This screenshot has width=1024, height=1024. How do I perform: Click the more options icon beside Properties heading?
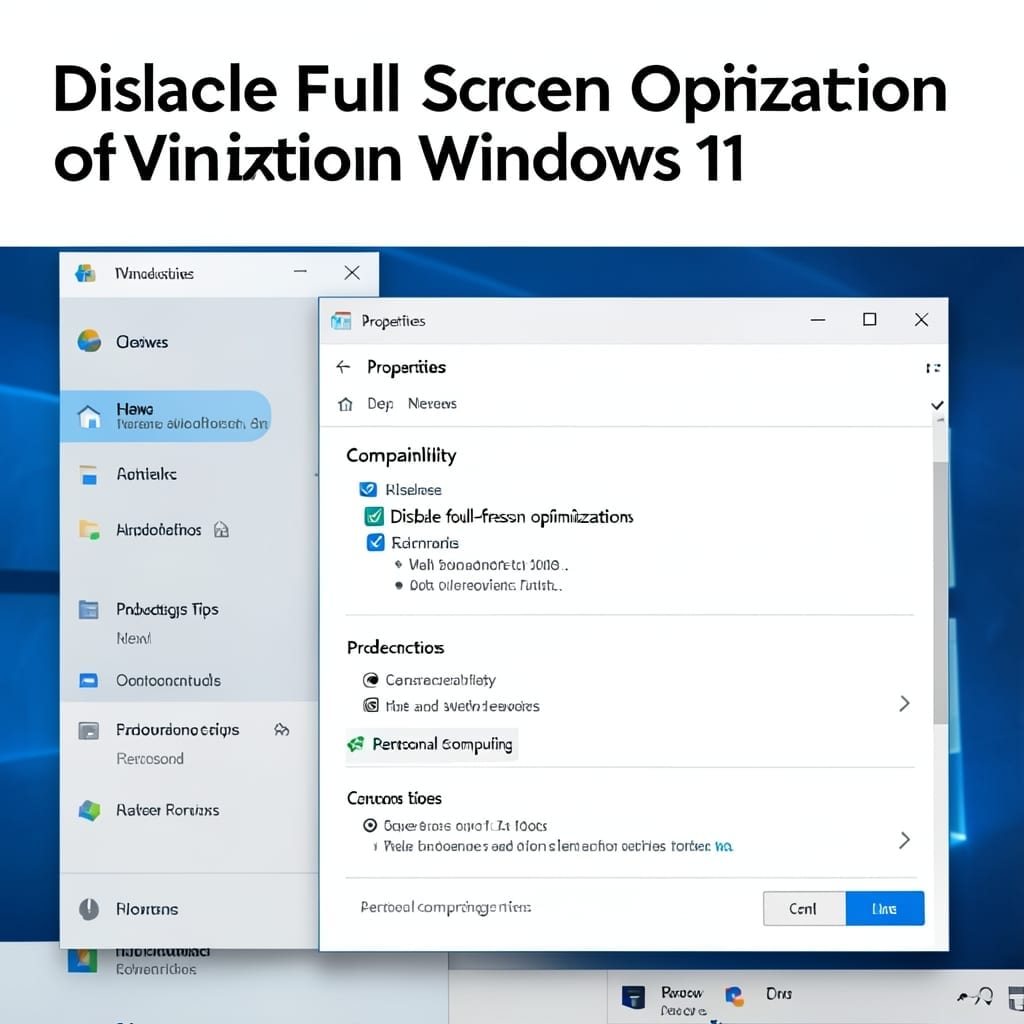click(x=933, y=368)
